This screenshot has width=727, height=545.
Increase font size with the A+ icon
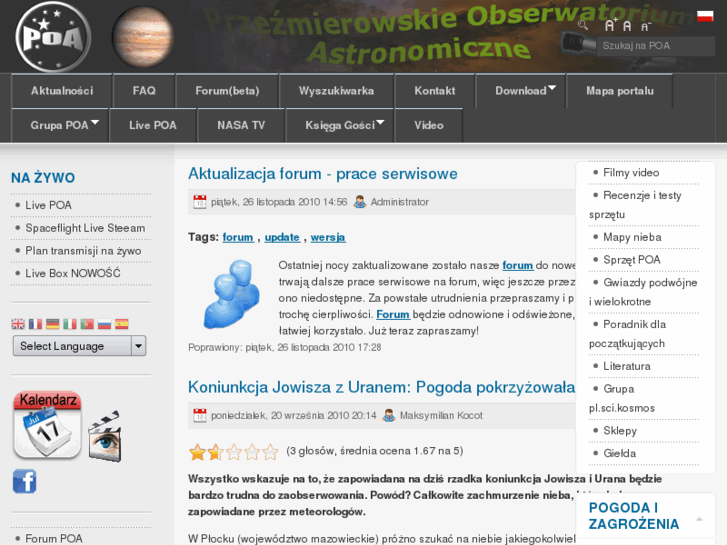tap(611, 25)
